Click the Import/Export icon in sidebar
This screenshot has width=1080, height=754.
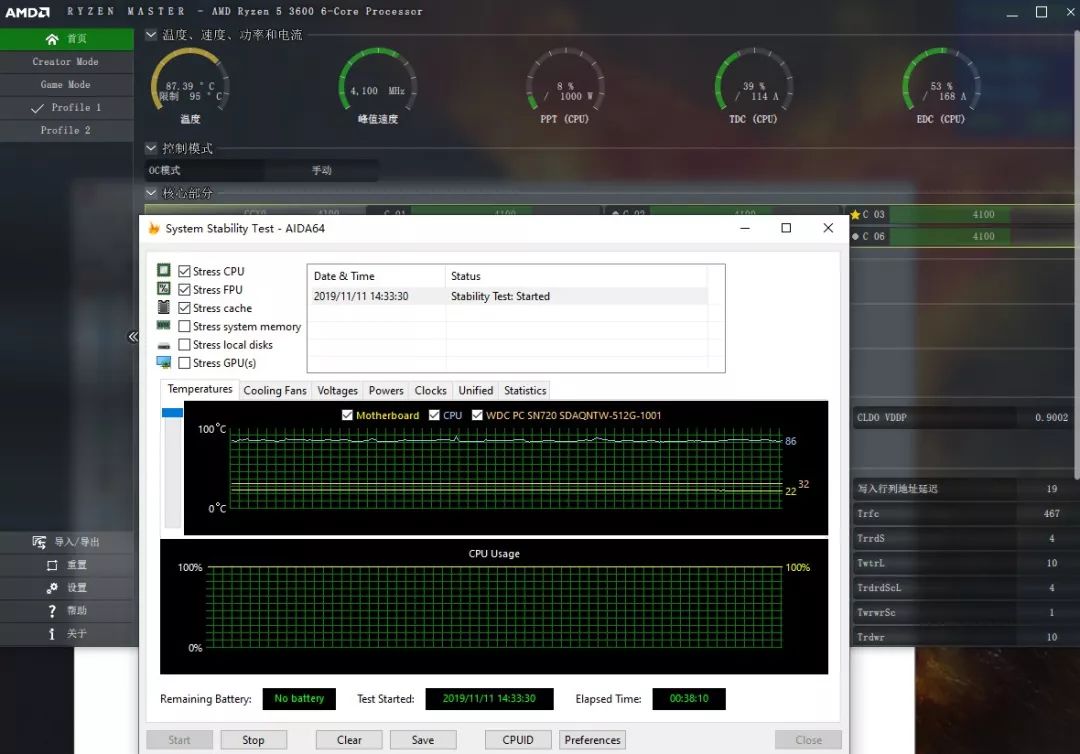(39, 542)
